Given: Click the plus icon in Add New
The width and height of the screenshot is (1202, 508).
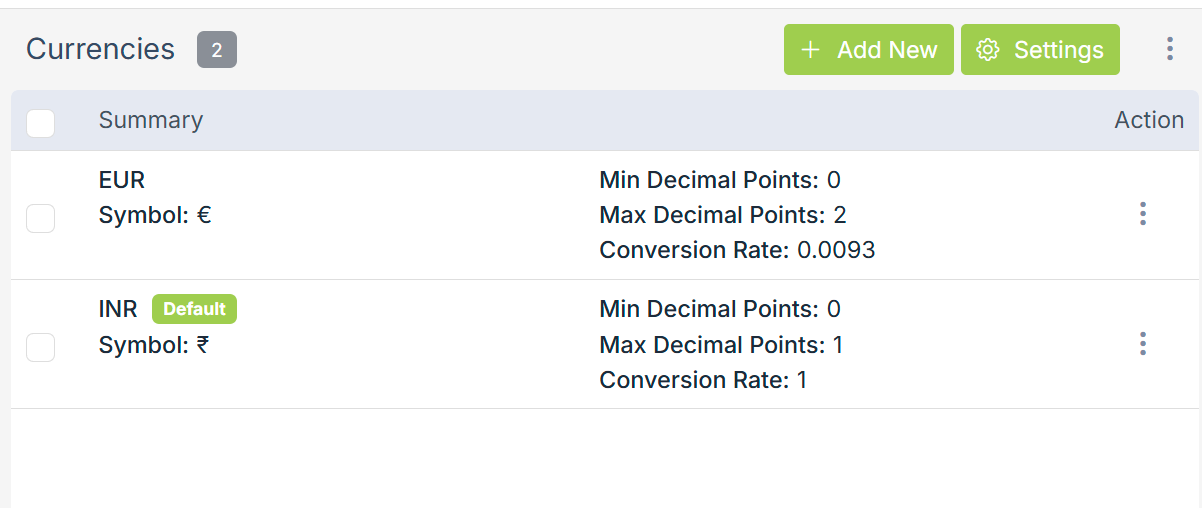Looking at the screenshot, I should [811, 50].
